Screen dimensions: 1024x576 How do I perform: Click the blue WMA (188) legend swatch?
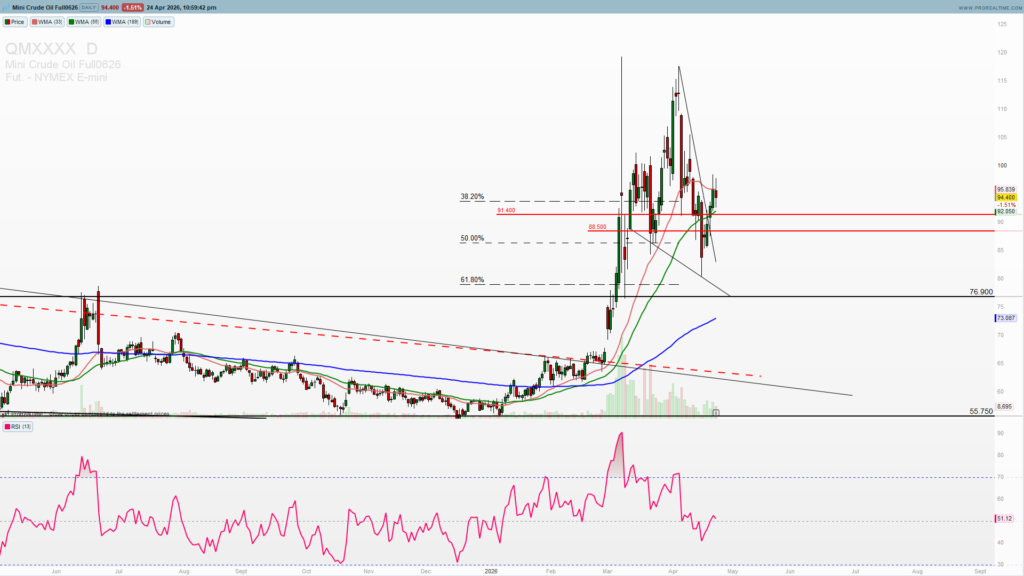(x=109, y=21)
